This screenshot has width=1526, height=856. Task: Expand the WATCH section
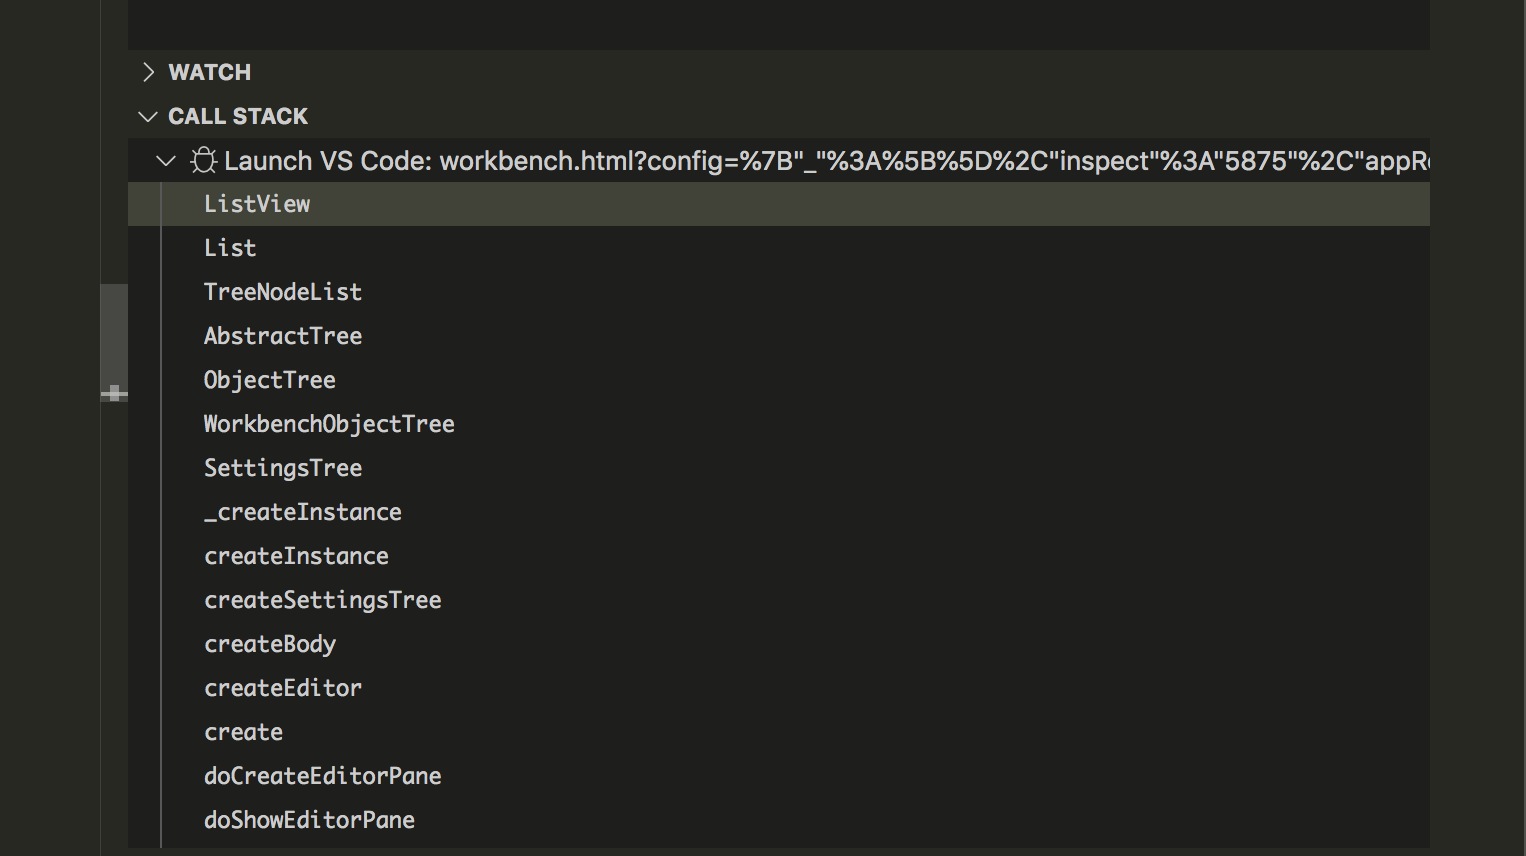tap(148, 71)
